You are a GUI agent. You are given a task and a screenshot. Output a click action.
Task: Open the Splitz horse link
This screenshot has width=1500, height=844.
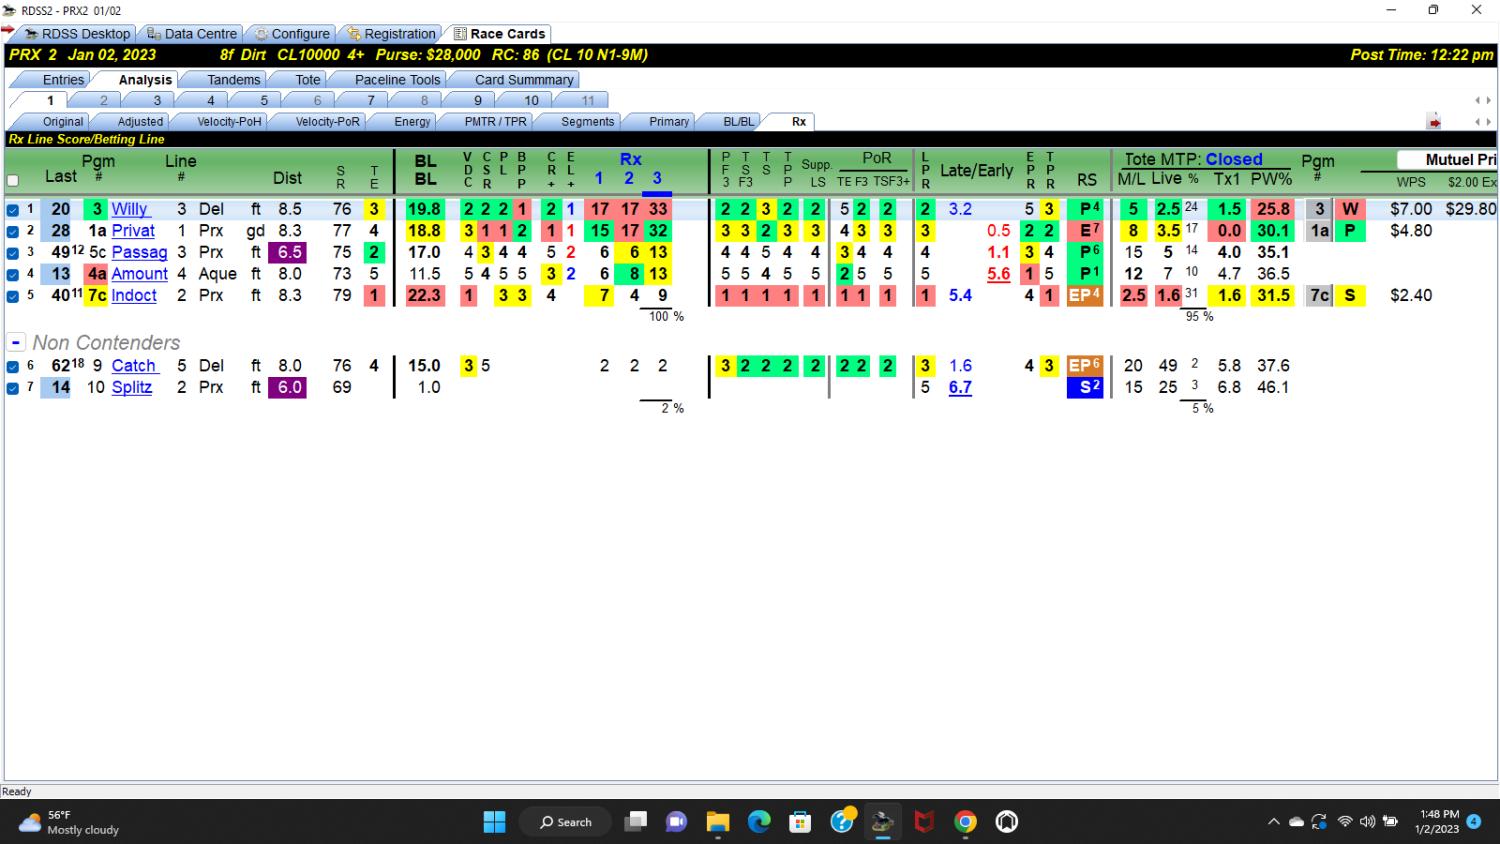(x=131, y=388)
